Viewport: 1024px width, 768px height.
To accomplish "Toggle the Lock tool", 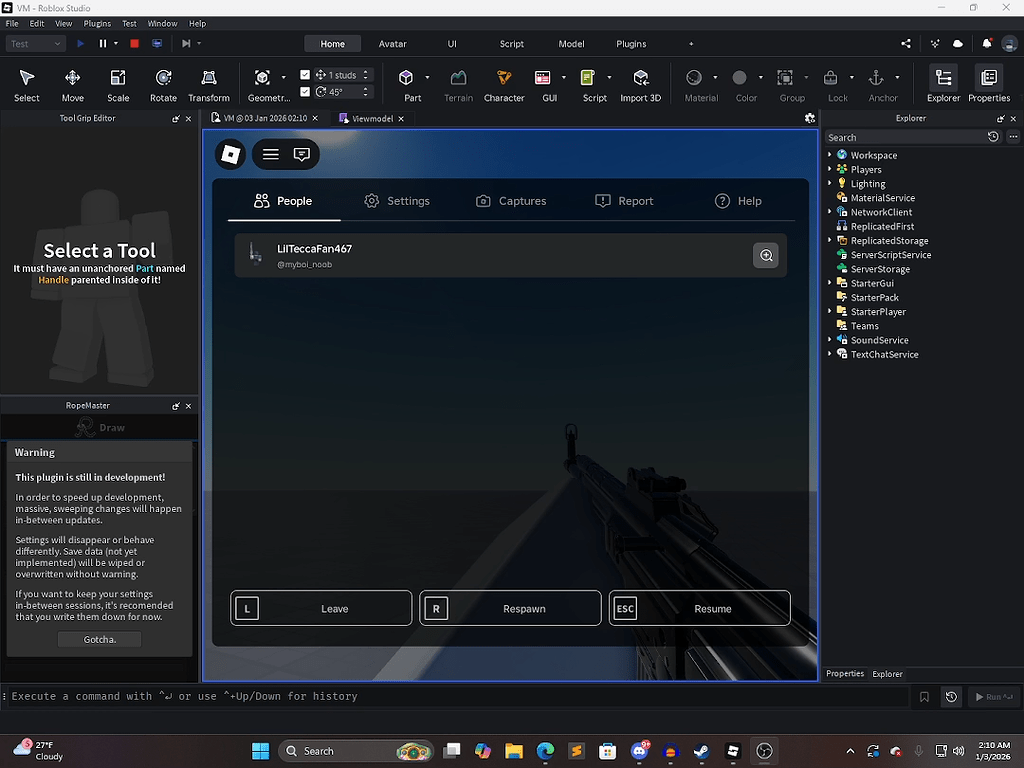I will pos(833,80).
